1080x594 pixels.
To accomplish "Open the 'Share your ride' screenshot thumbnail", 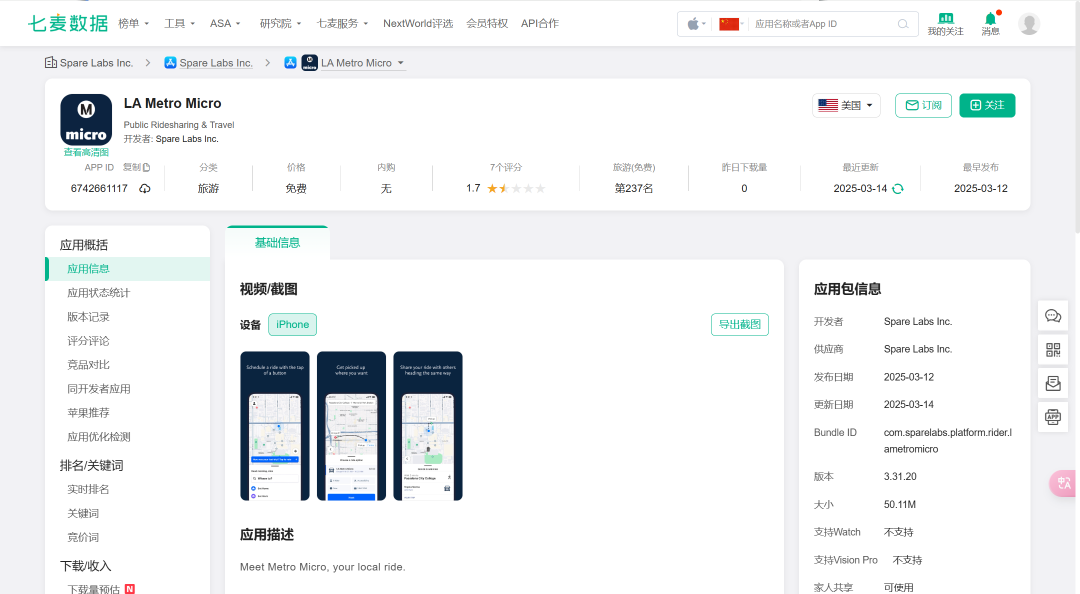I will (428, 426).
